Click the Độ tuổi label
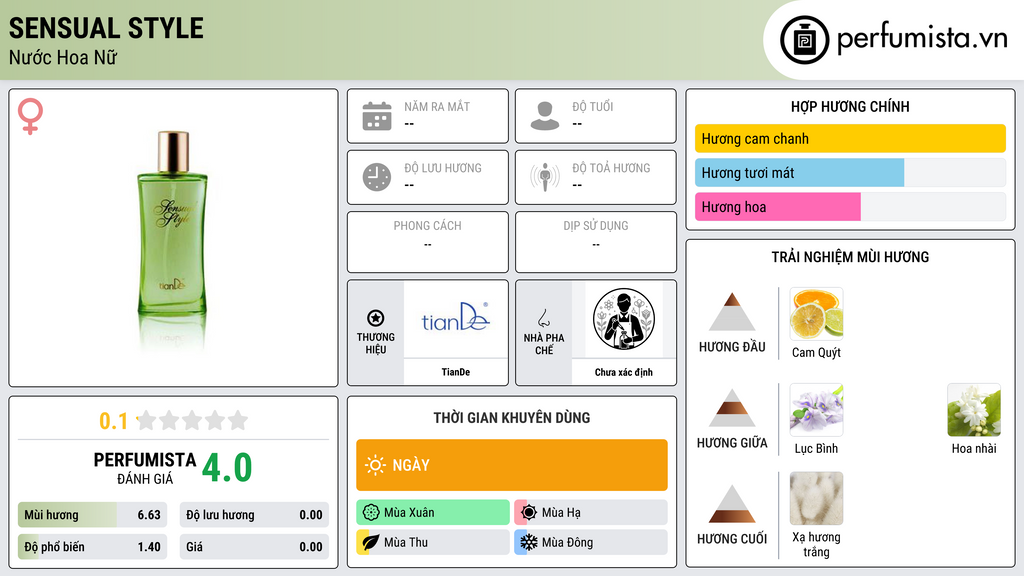 click(x=593, y=106)
